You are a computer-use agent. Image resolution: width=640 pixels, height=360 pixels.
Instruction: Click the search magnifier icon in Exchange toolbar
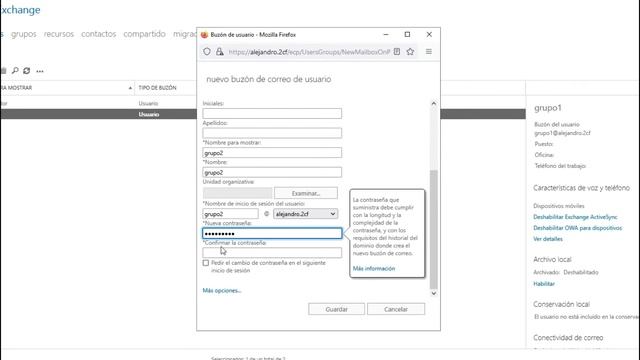click(x=15, y=71)
